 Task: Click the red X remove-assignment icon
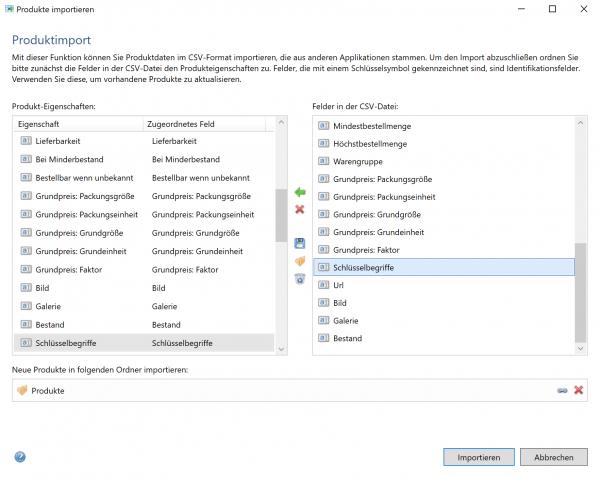tap(299, 209)
